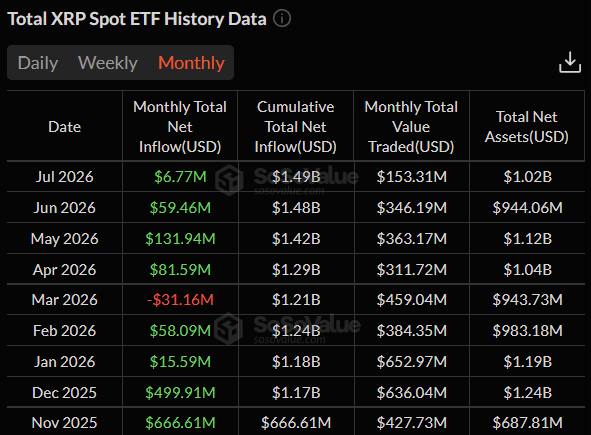
Task: Click the $1.17B cumulative inflow value
Action: point(296,392)
